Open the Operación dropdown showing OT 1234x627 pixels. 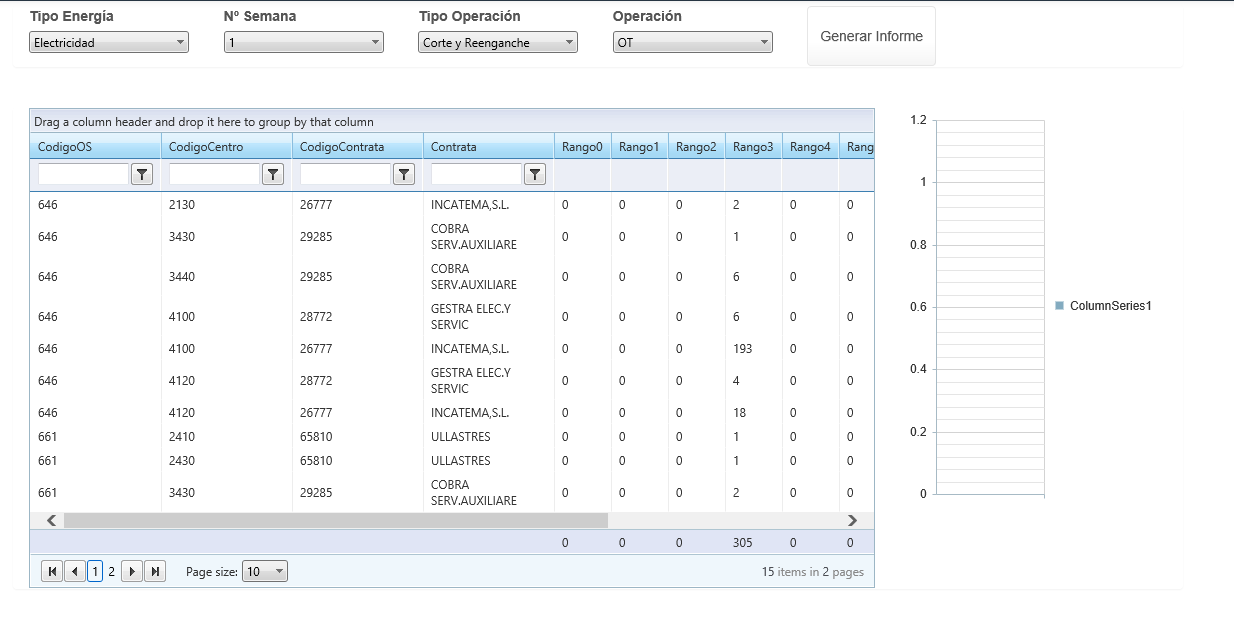click(x=692, y=43)
